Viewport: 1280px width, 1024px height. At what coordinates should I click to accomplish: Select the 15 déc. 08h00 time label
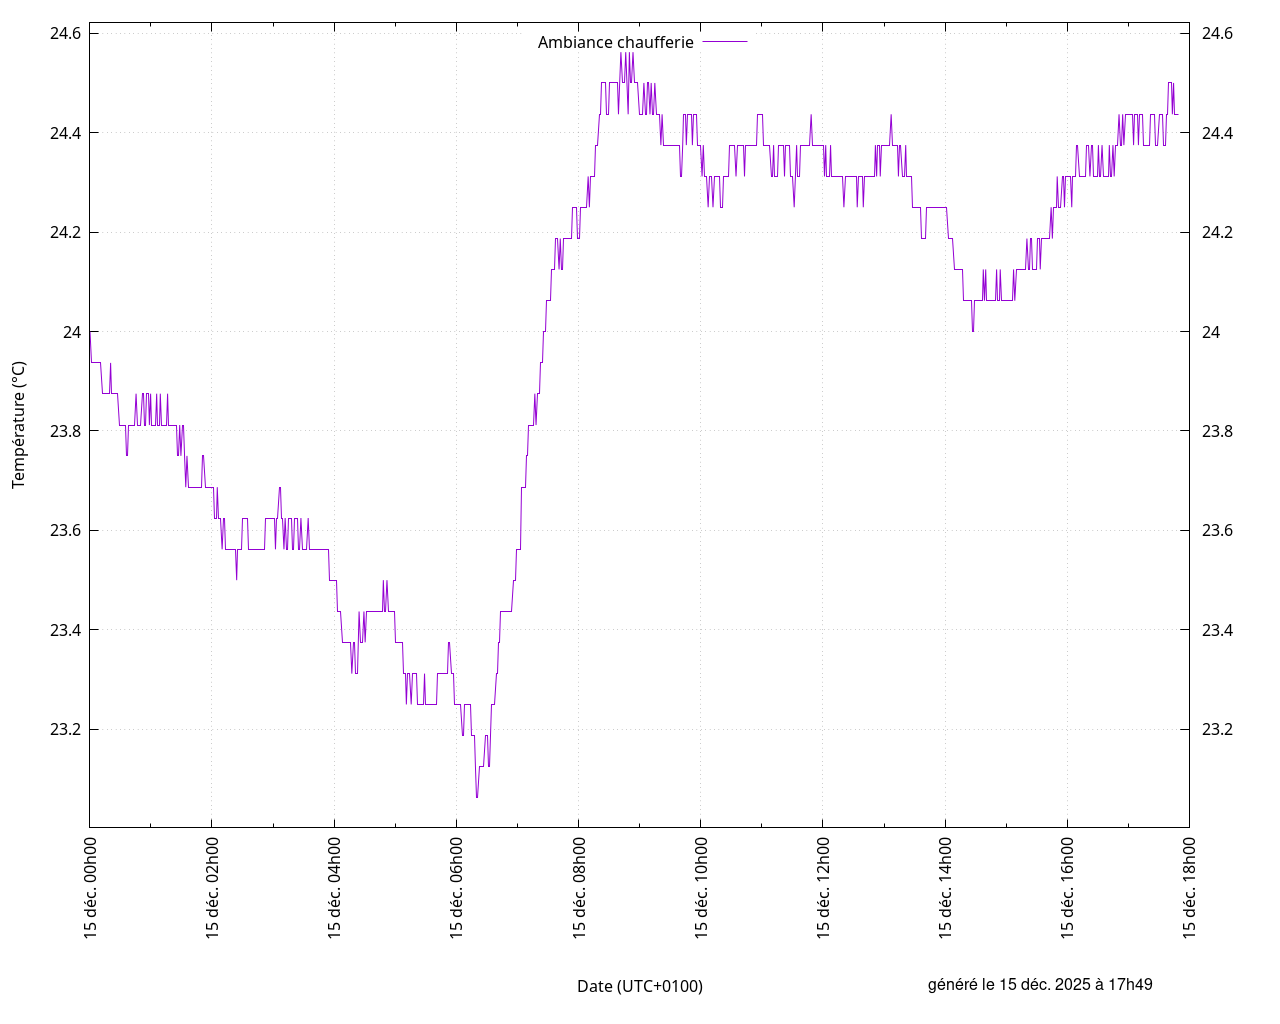tap(579, 887)
